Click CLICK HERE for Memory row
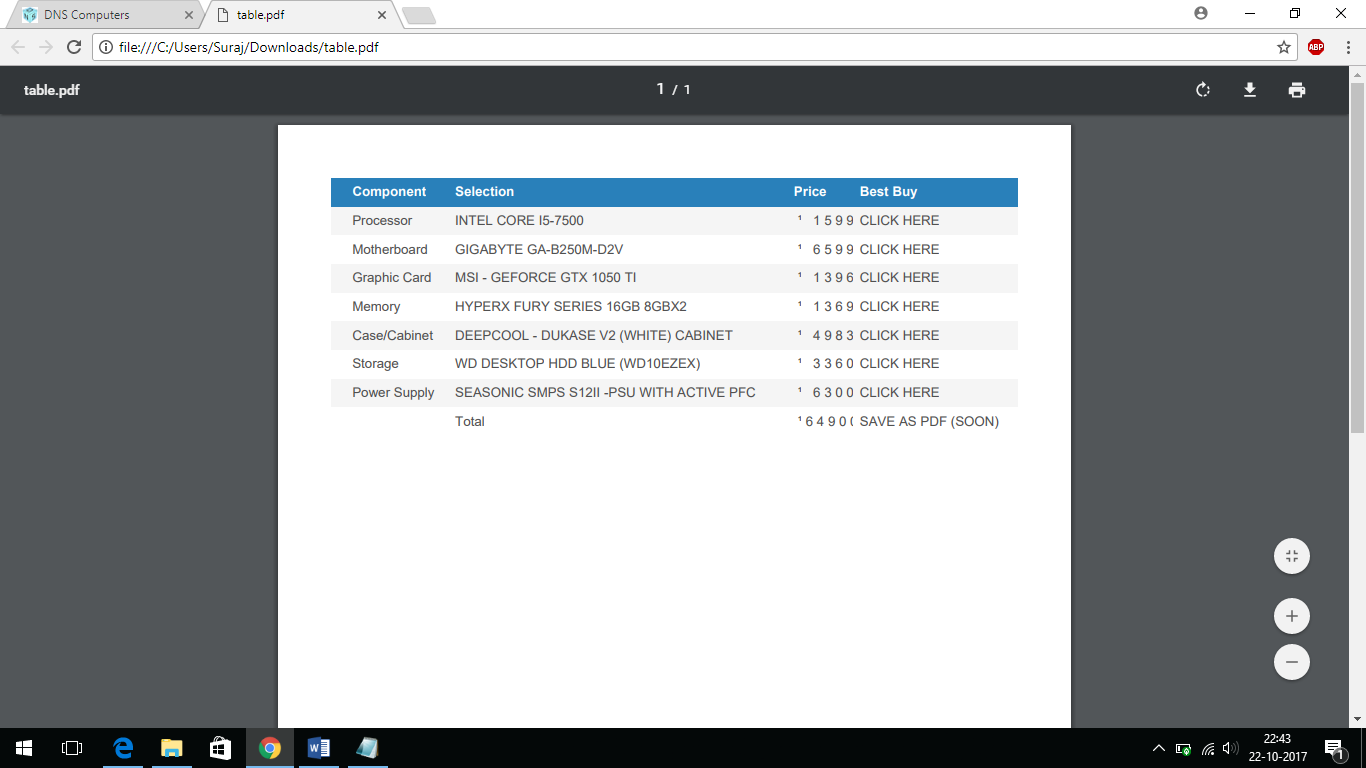This screenshot has width=1366, height=768. [x=899, y=306]
